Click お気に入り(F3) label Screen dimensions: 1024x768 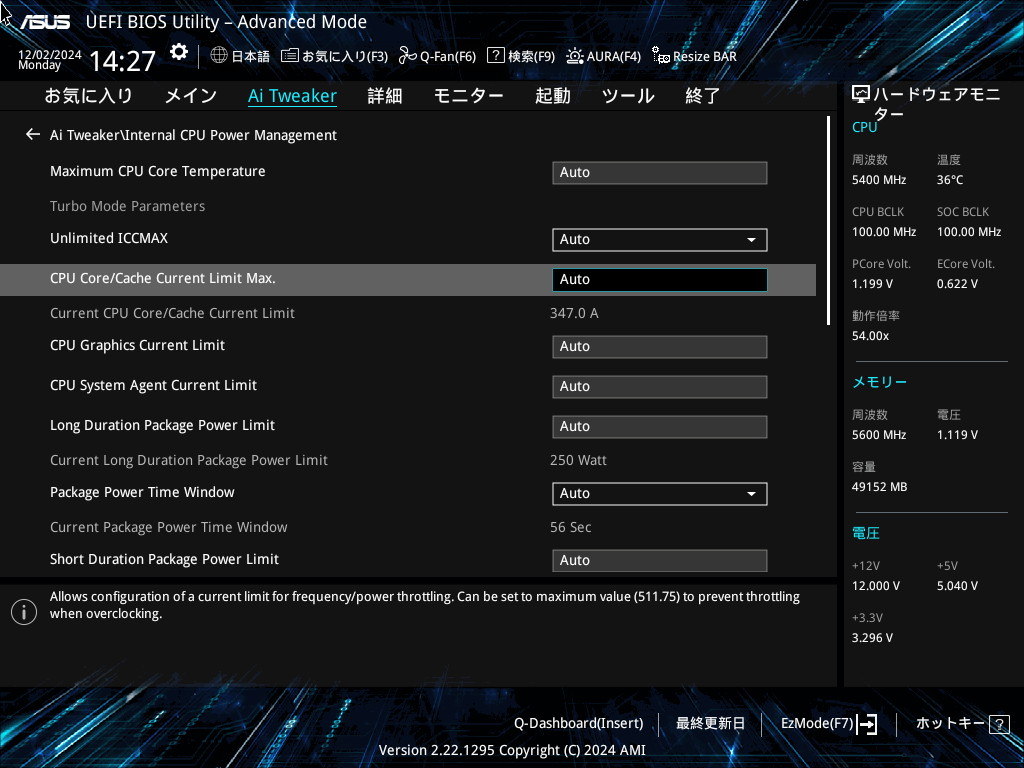[345, 57]
